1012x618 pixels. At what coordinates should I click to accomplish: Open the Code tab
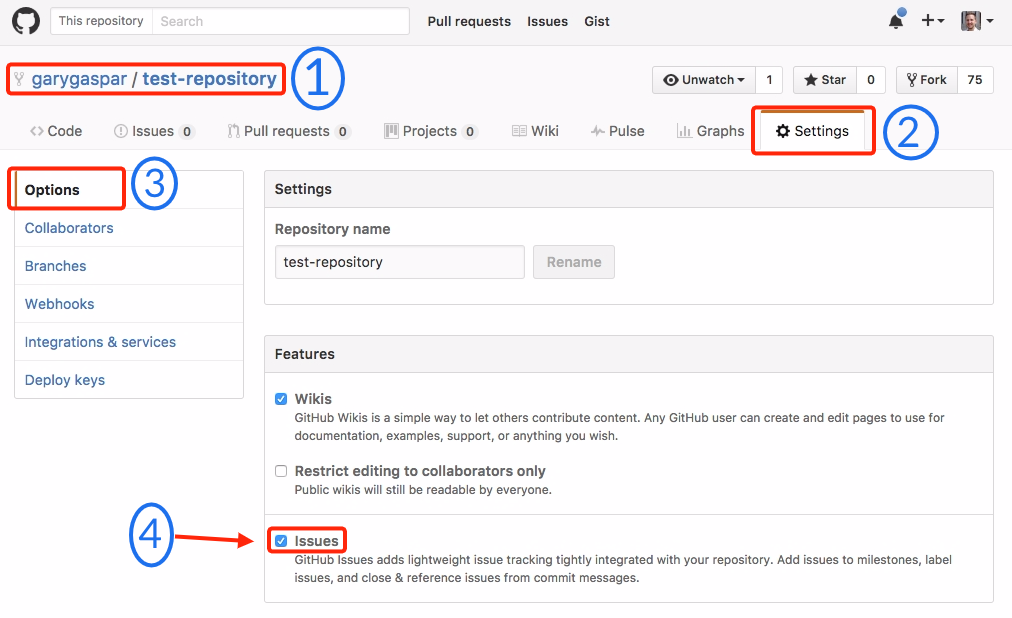pos(56,131)
